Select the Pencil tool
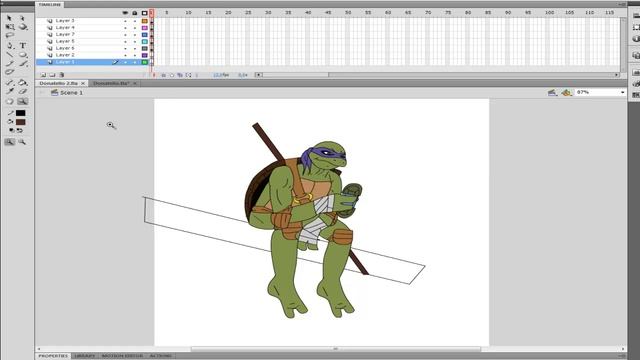640x360 pixels. click(9, 63)
